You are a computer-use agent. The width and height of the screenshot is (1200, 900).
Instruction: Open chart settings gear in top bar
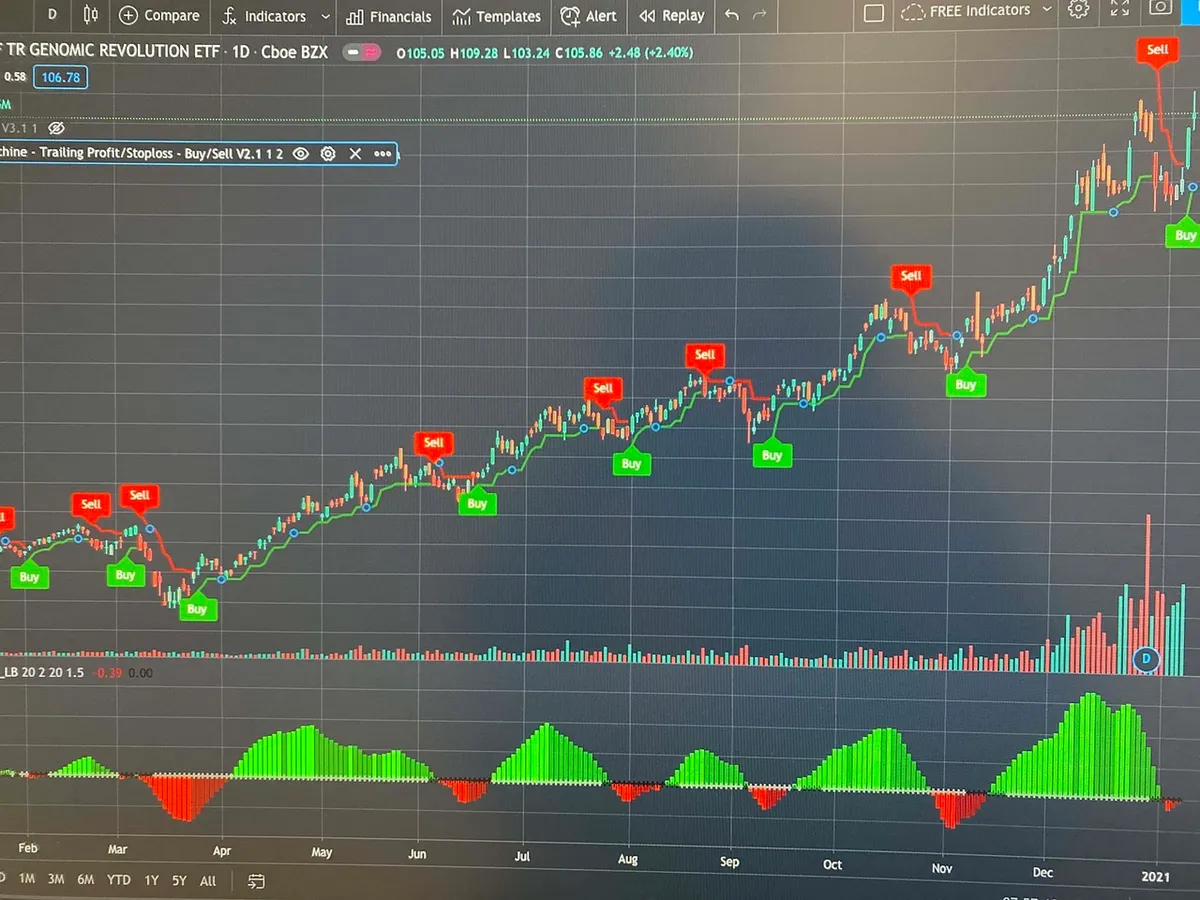point(1078,10)
